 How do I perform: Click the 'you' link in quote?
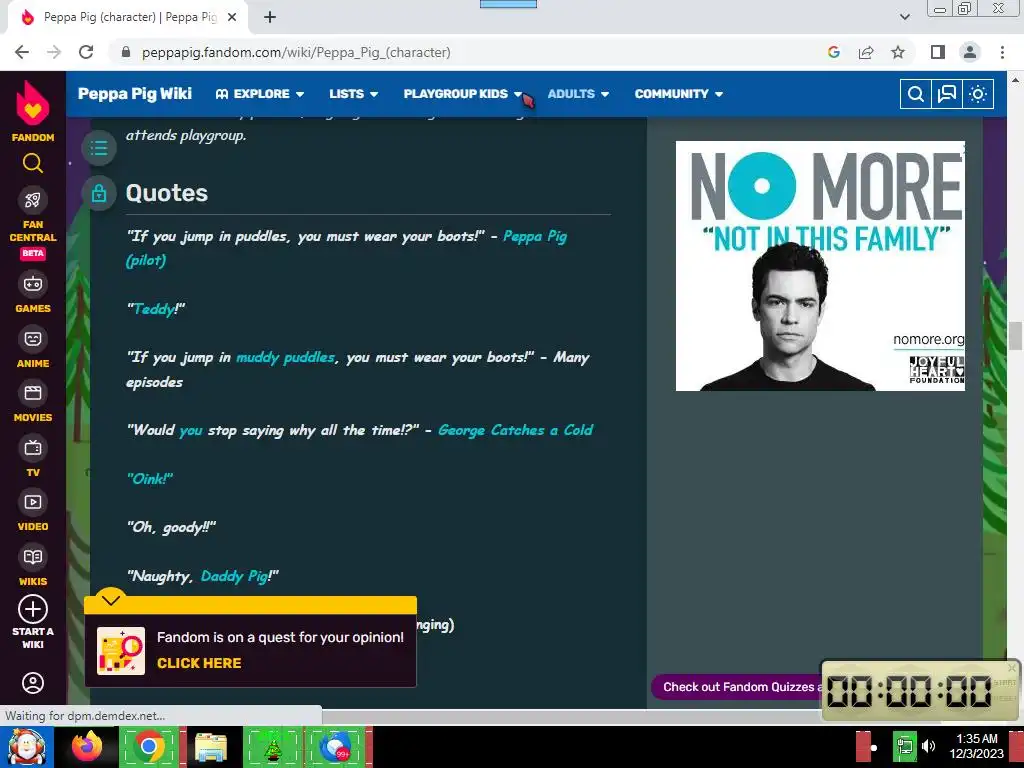191,430
